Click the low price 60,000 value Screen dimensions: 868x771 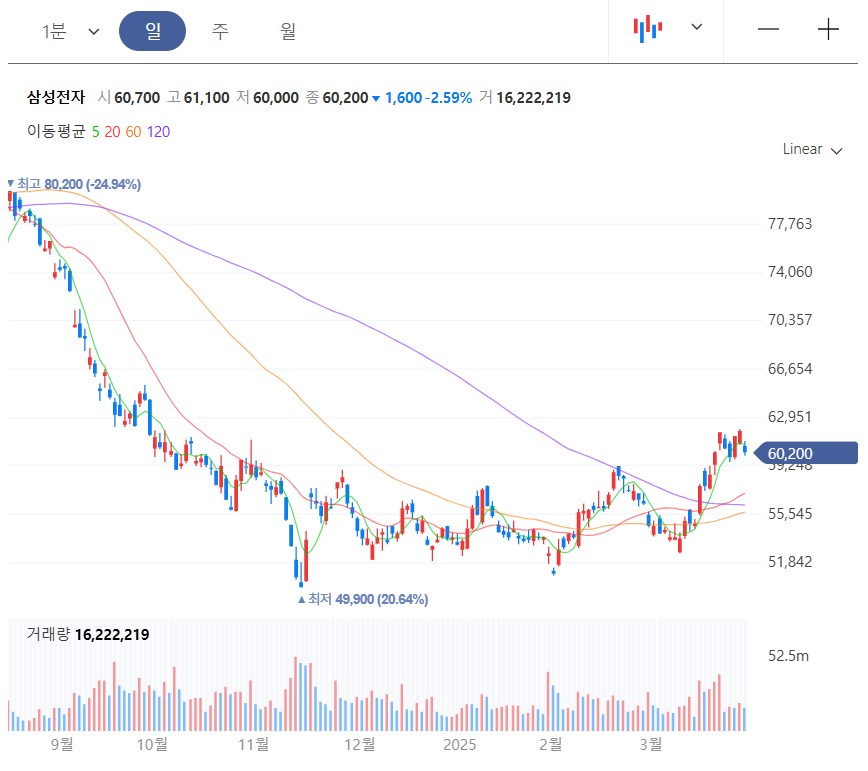tap(276, 98)
